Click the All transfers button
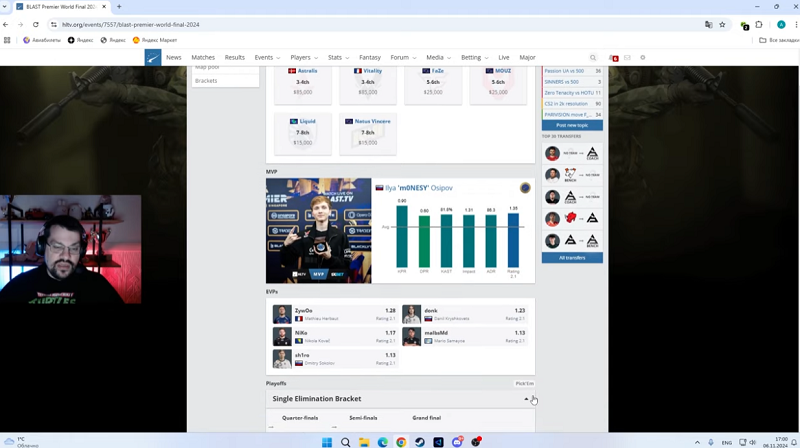This screenshot has width=800, height=448. coord(572,258)
